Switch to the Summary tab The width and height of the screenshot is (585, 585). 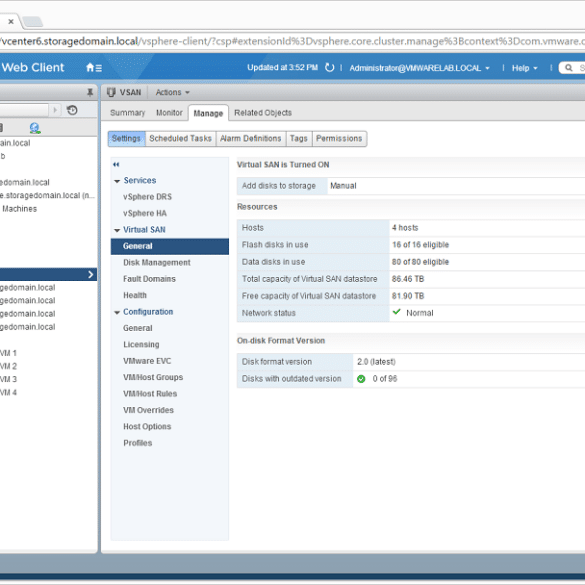click(128, 113)
